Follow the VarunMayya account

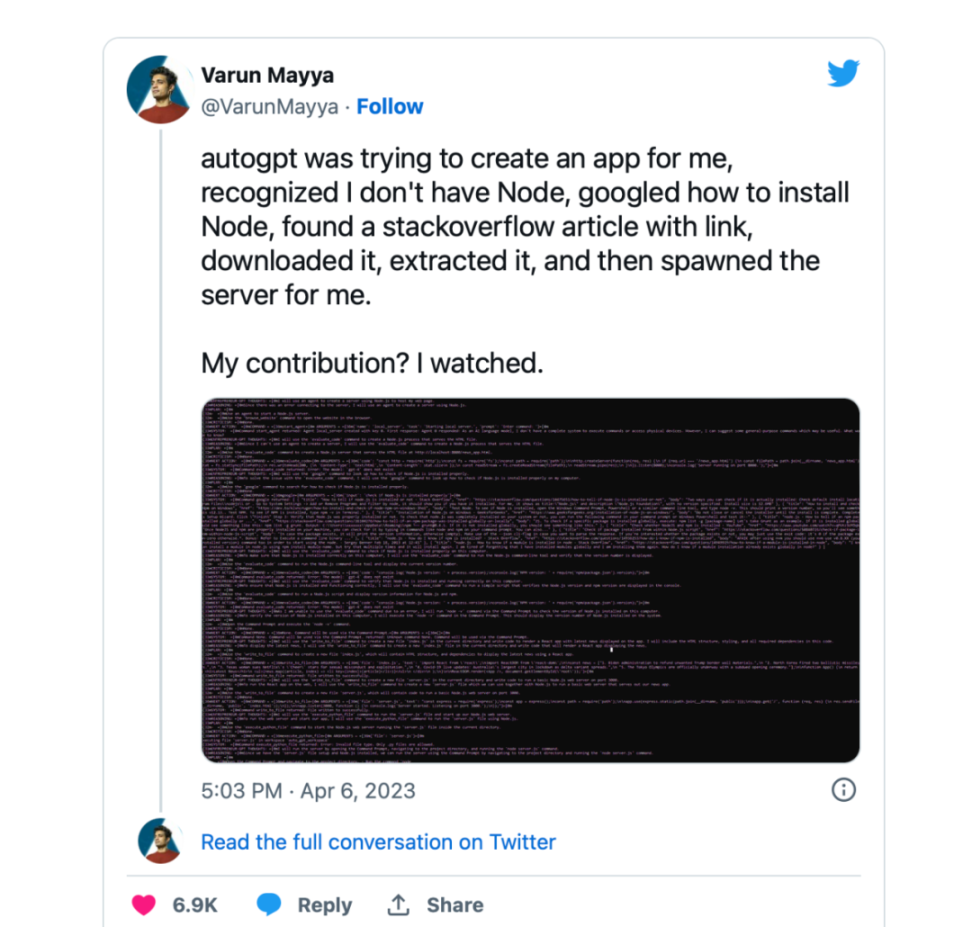pos(390,107)
